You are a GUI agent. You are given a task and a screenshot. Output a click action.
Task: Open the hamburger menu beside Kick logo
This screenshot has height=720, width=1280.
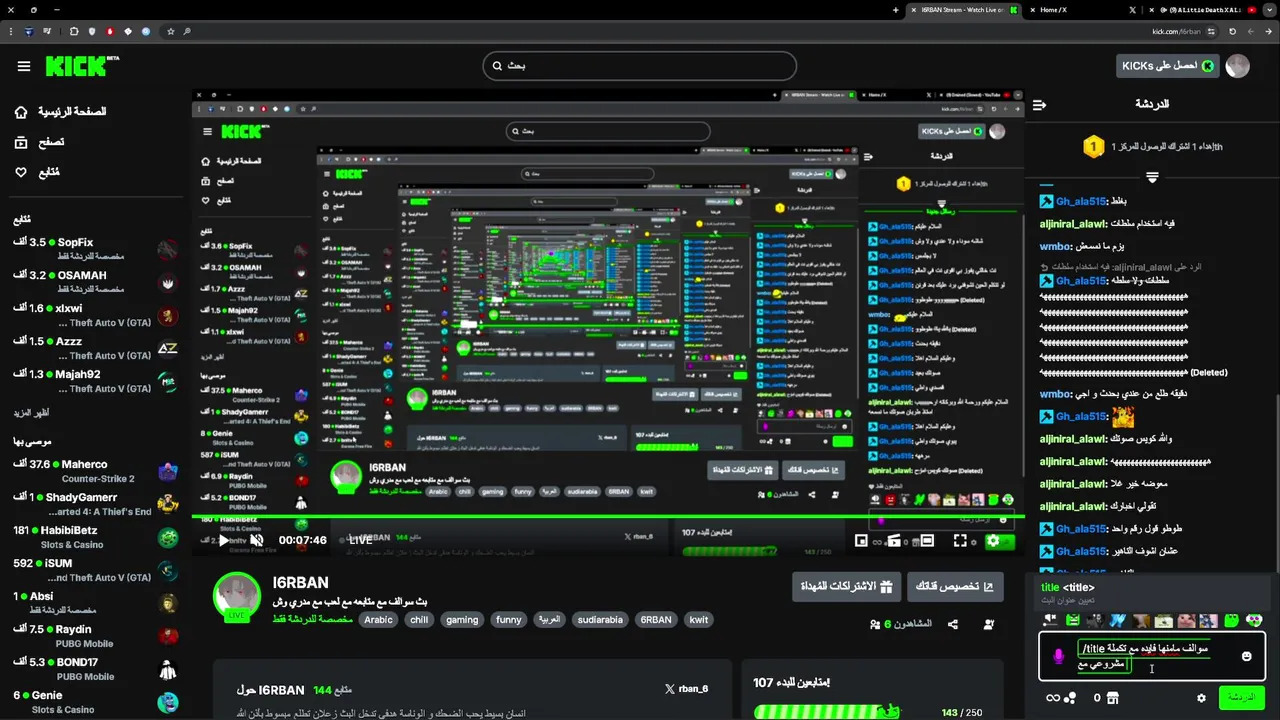tap(24, 66)
